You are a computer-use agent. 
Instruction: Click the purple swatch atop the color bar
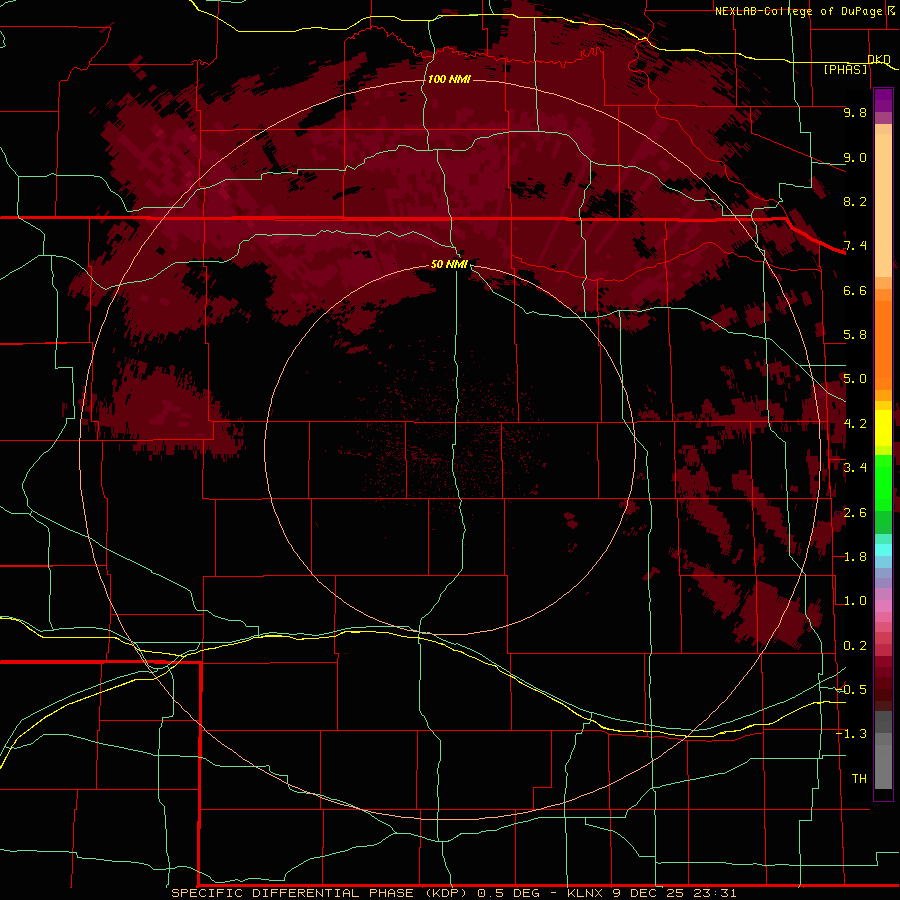click(x=883, y=100)
